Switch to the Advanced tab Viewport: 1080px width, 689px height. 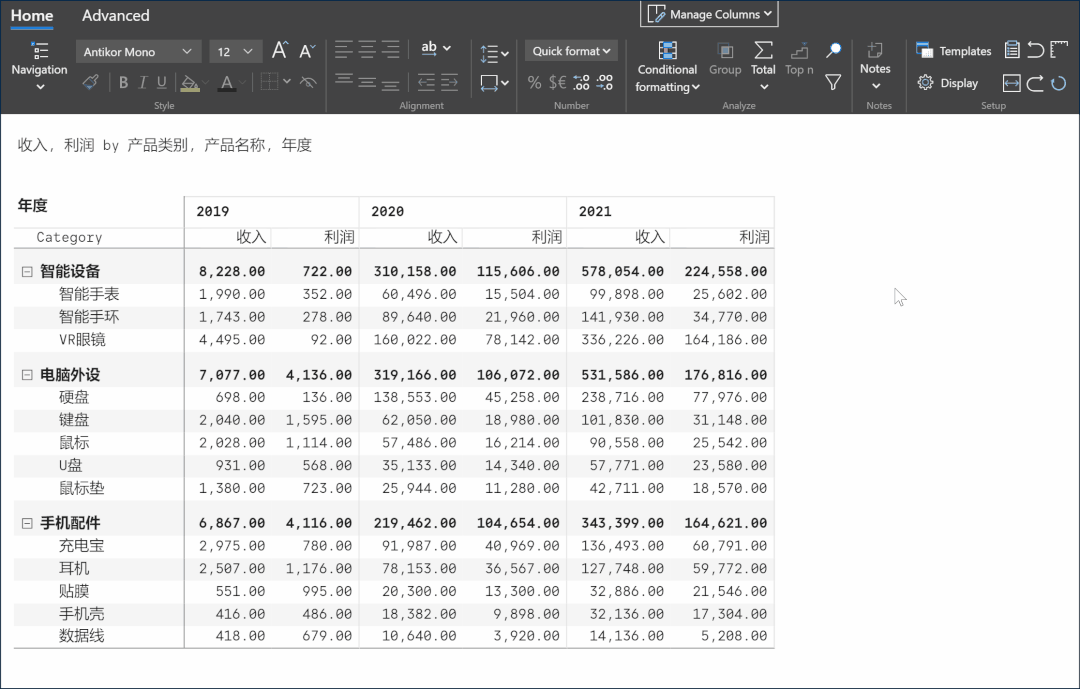[116, 15]
